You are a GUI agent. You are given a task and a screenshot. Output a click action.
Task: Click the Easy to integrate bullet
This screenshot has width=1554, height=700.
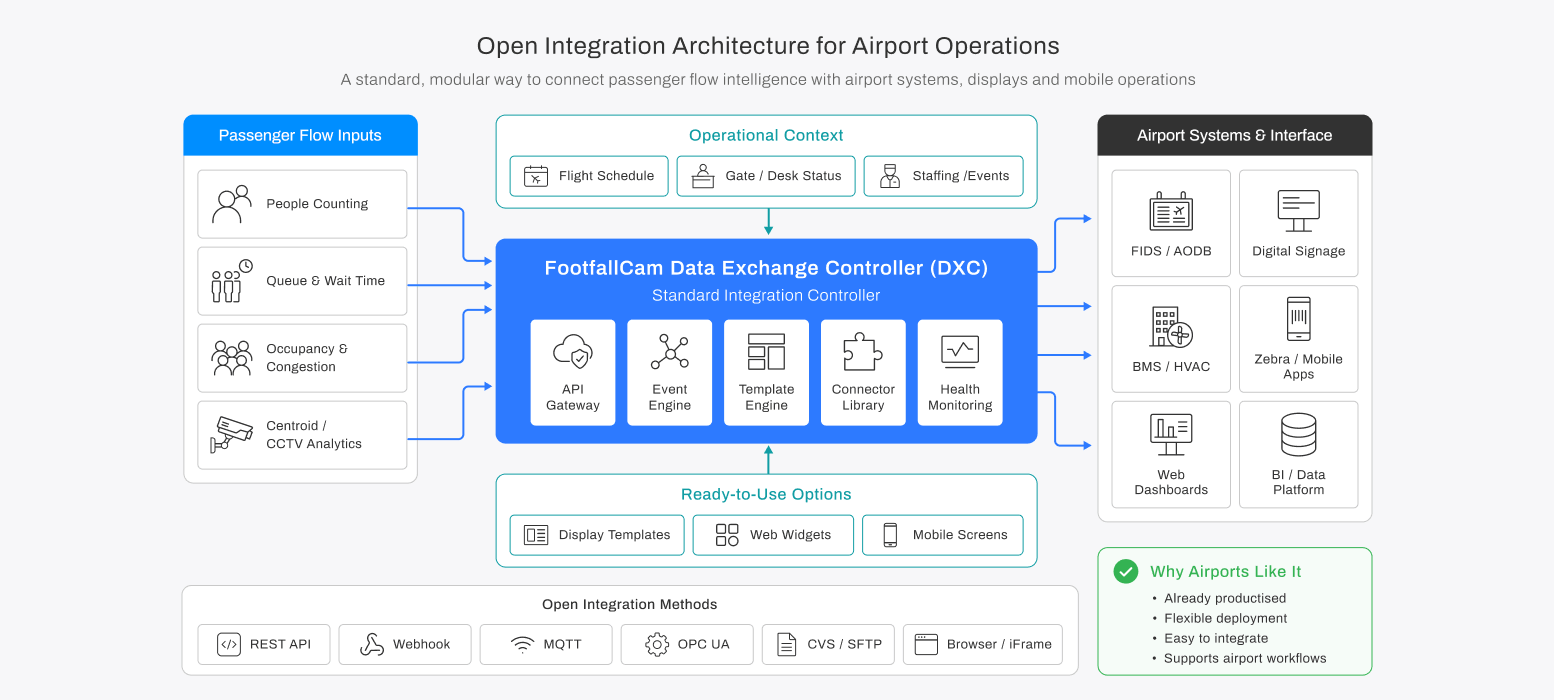click(x=1216, y=638)
